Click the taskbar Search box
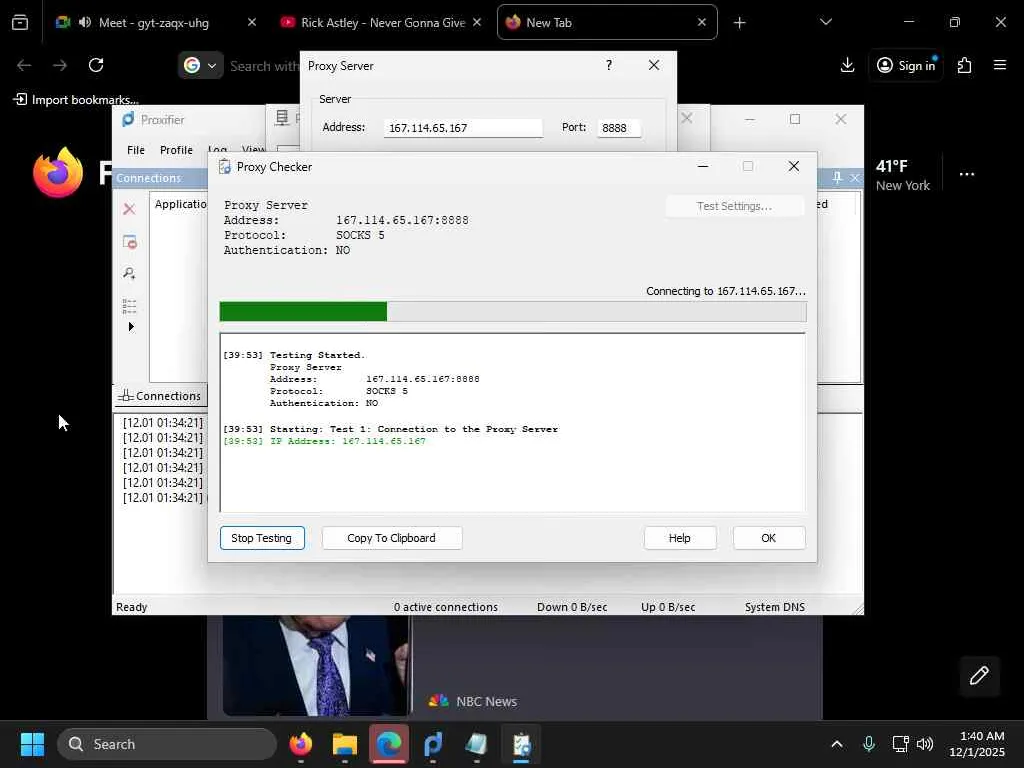Viewport: 1024px width, 768px height. (x=167, y=744)
